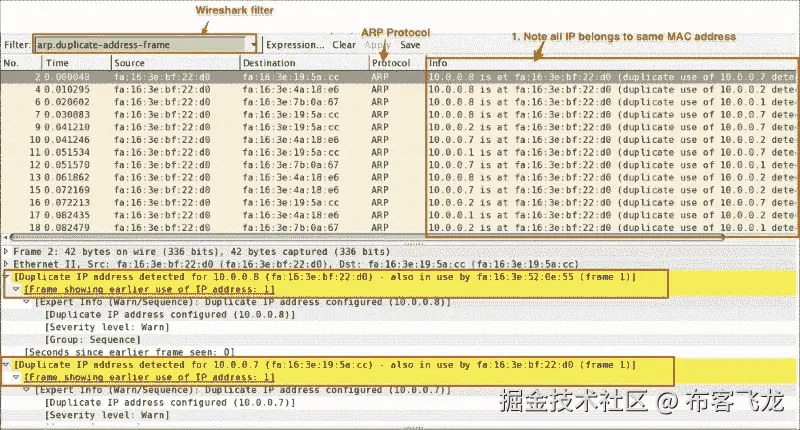Select the 'Ethernet II, Src' detail line
The width and height of the screenshot is (800, 430).
point(296,264)
